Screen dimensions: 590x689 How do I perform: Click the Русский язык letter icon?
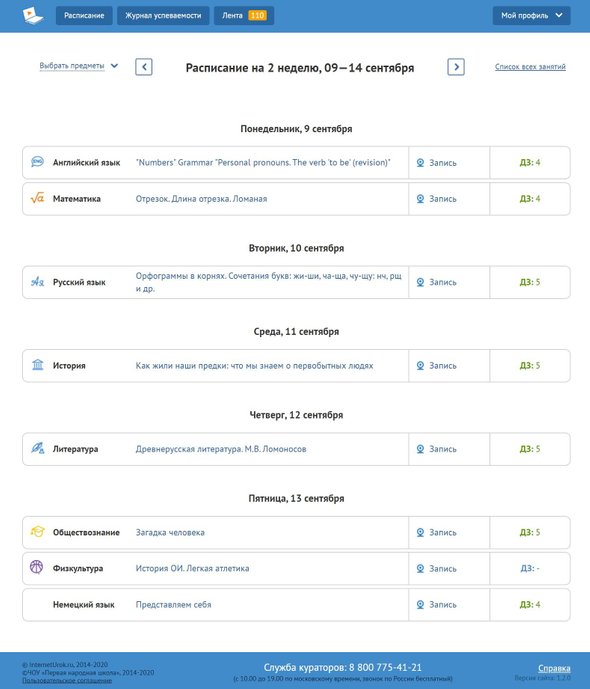click(37, 282)
